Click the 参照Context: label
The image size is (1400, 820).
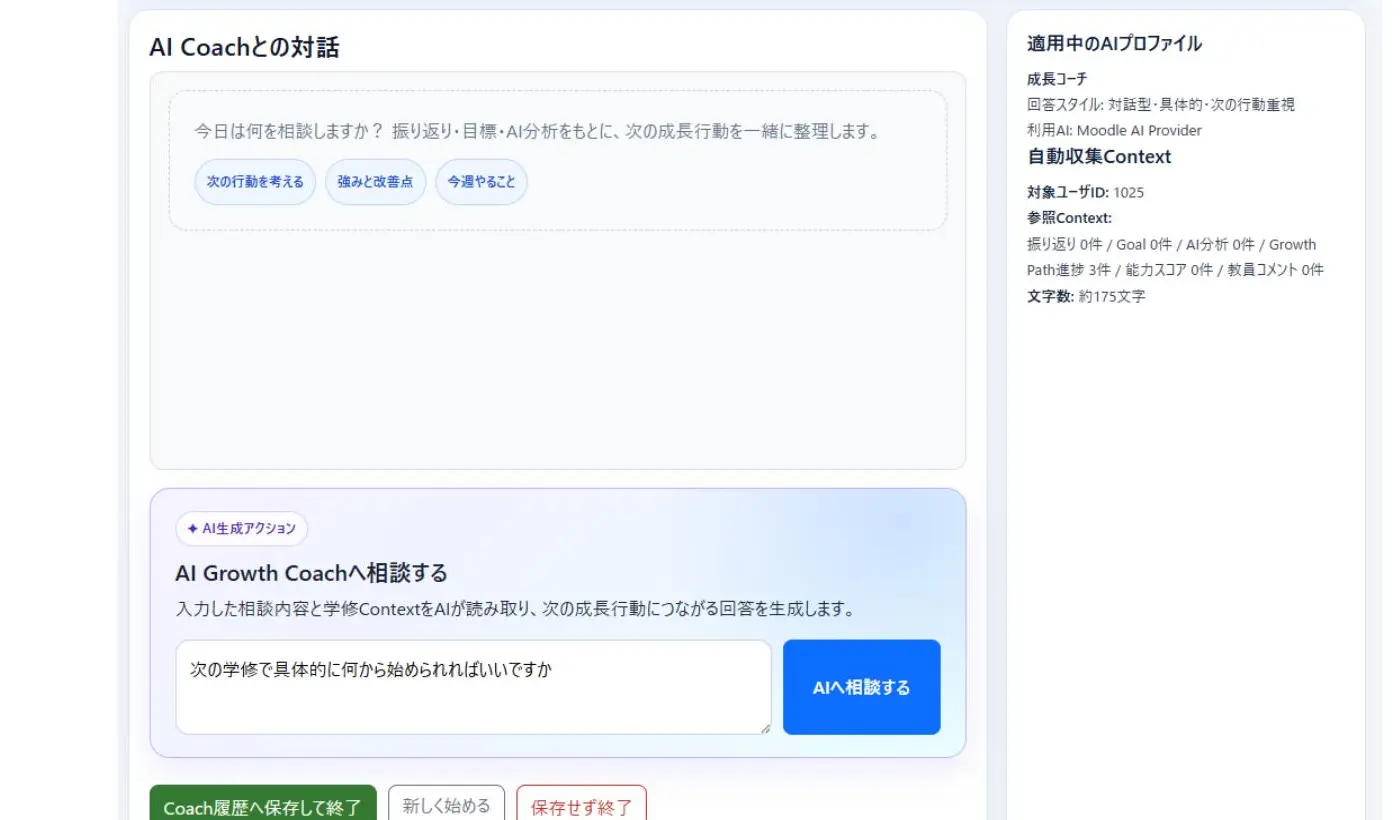tap(1069, 218)
